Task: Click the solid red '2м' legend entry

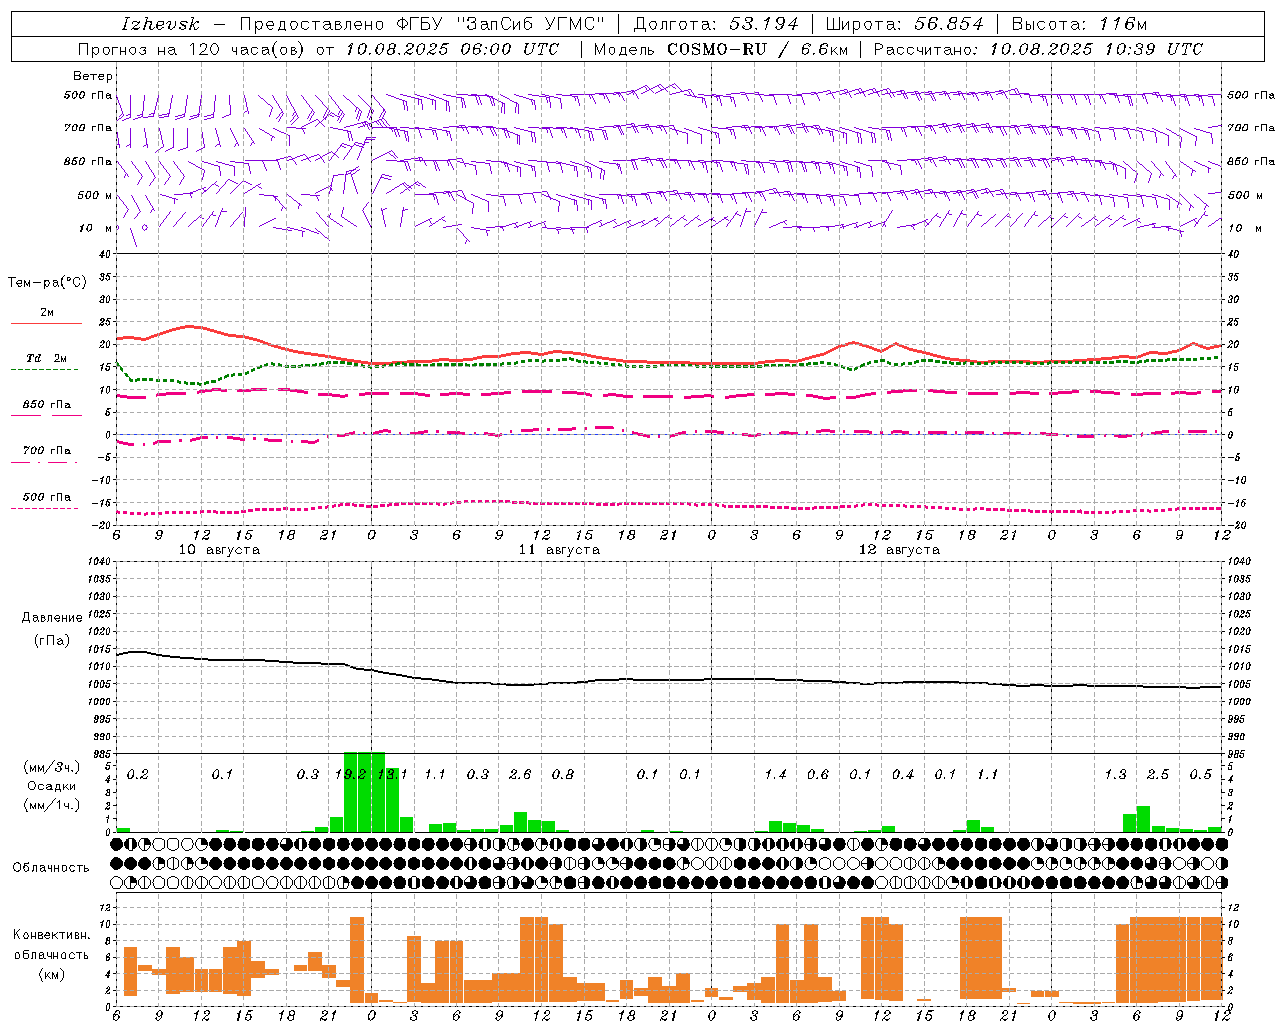Action: click(x=46, y=313)
